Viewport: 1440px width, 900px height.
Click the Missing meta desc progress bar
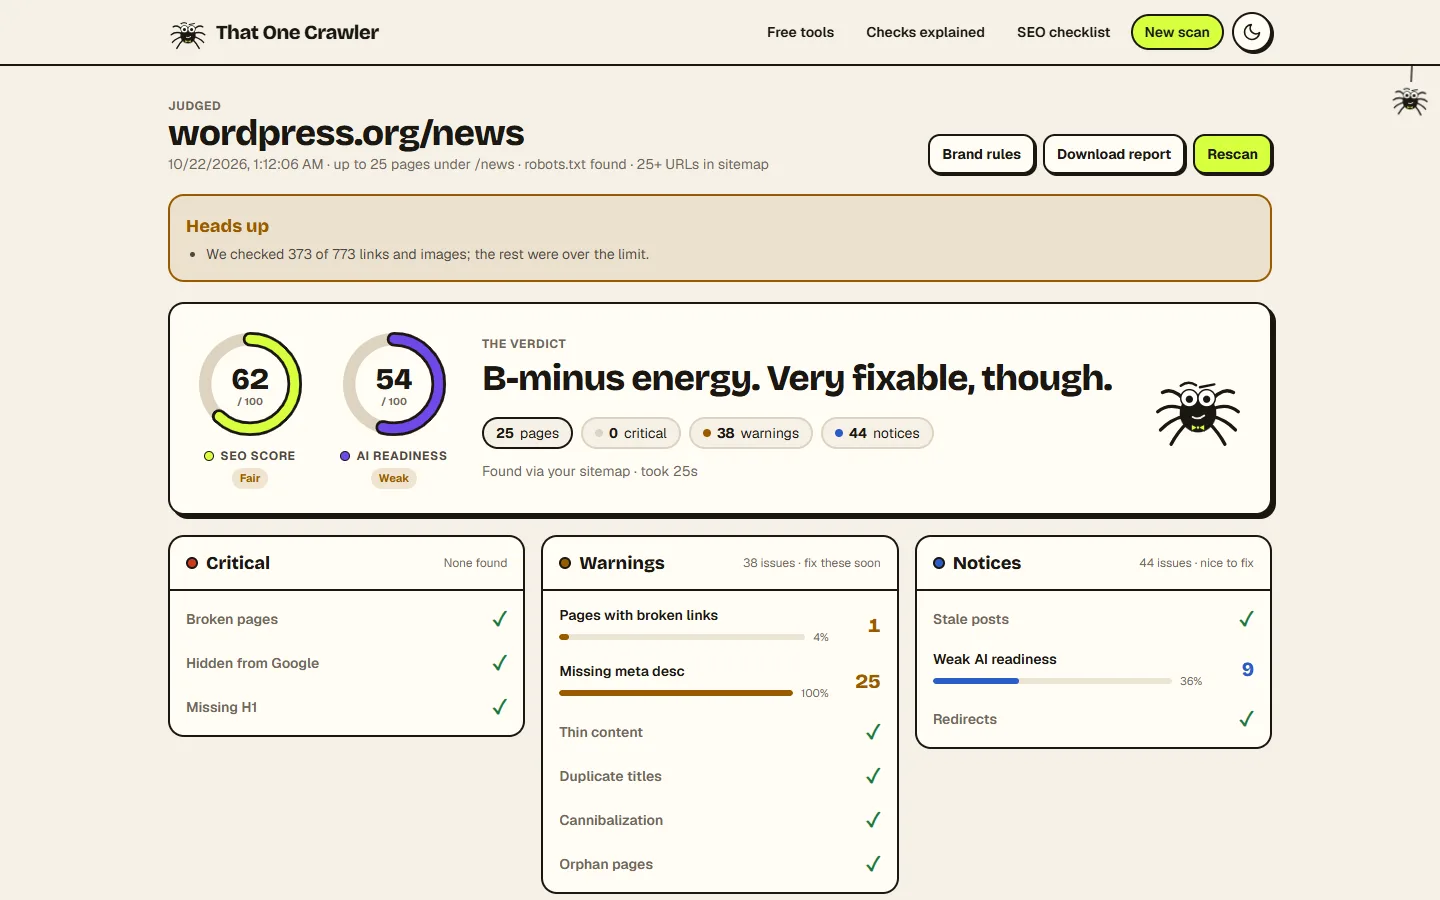(x=676, y=693)
